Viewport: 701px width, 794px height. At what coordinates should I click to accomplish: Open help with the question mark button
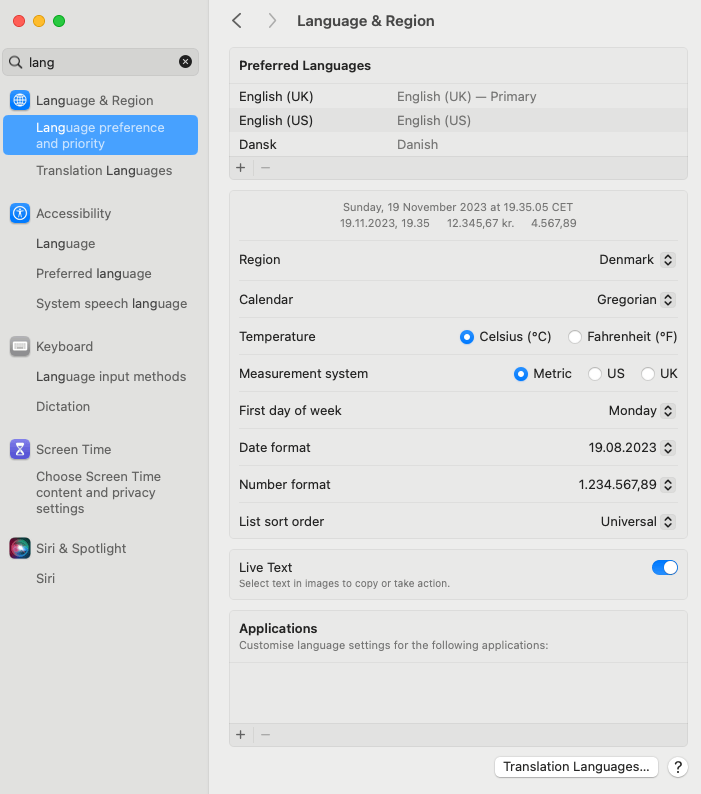tap(678, 767)
